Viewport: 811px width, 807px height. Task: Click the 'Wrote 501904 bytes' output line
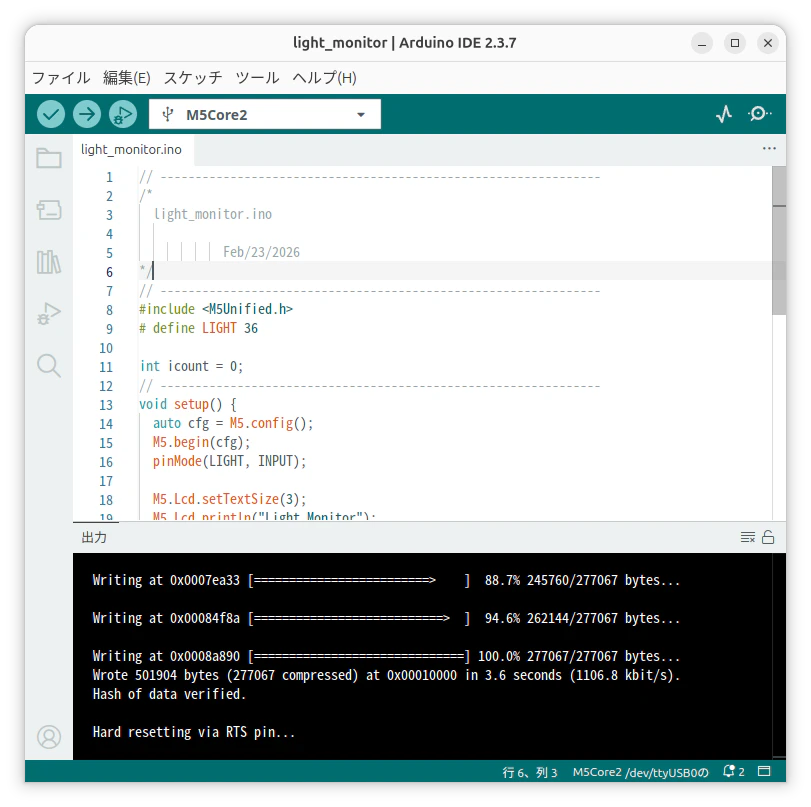[x=386, y=675]
